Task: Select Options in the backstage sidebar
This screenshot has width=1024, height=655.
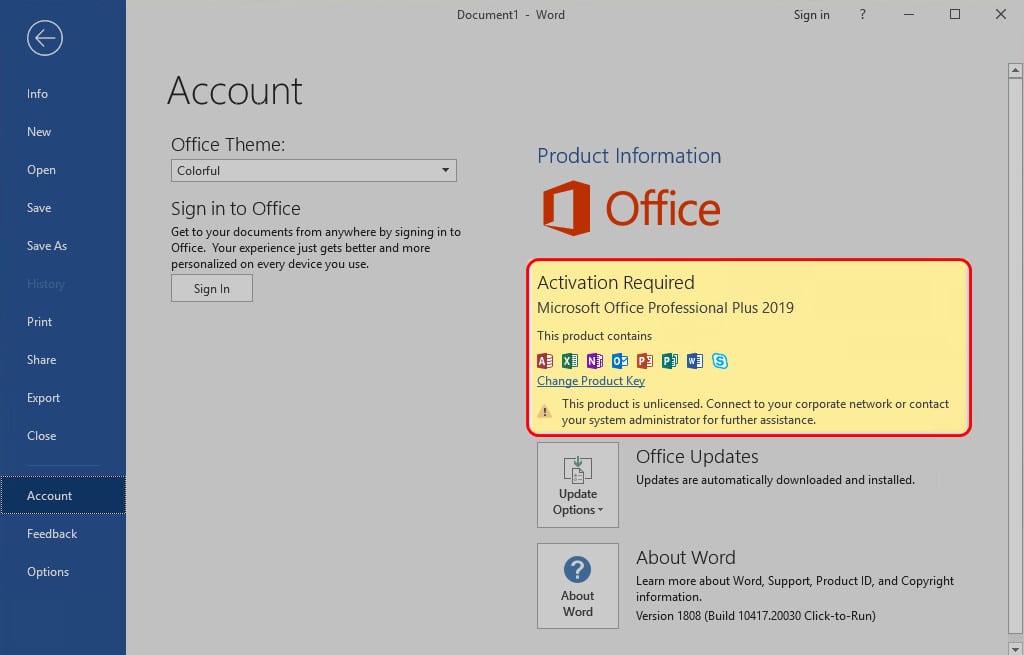Action: [48, 571]
